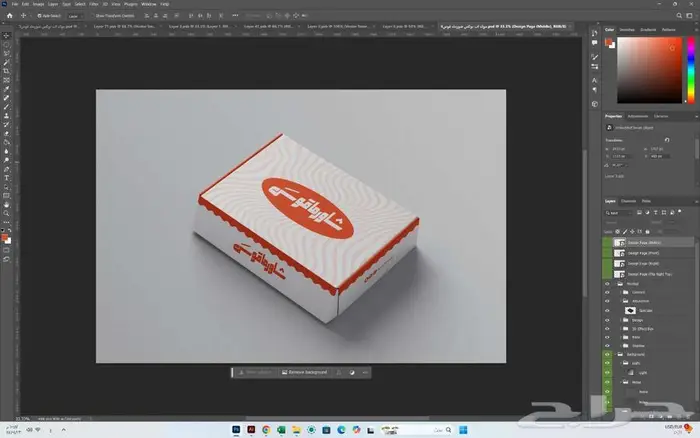The height and width of the screenshot is (438, 700).
Task: Hide the 3D Effect Box group
Action: 607,329
